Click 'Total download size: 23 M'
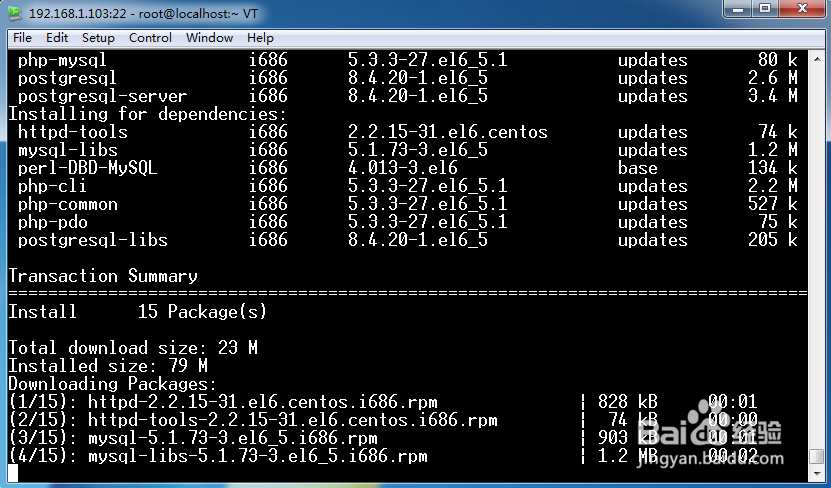The image size is (831, 488). [132, 348]
